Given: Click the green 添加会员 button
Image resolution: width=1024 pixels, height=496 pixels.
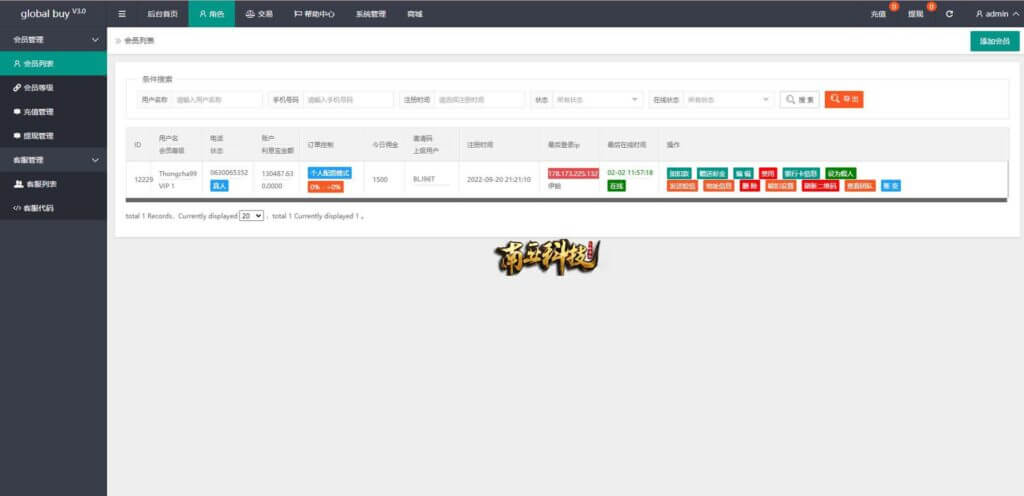Looking at the screenshot, I should point(995,41).
